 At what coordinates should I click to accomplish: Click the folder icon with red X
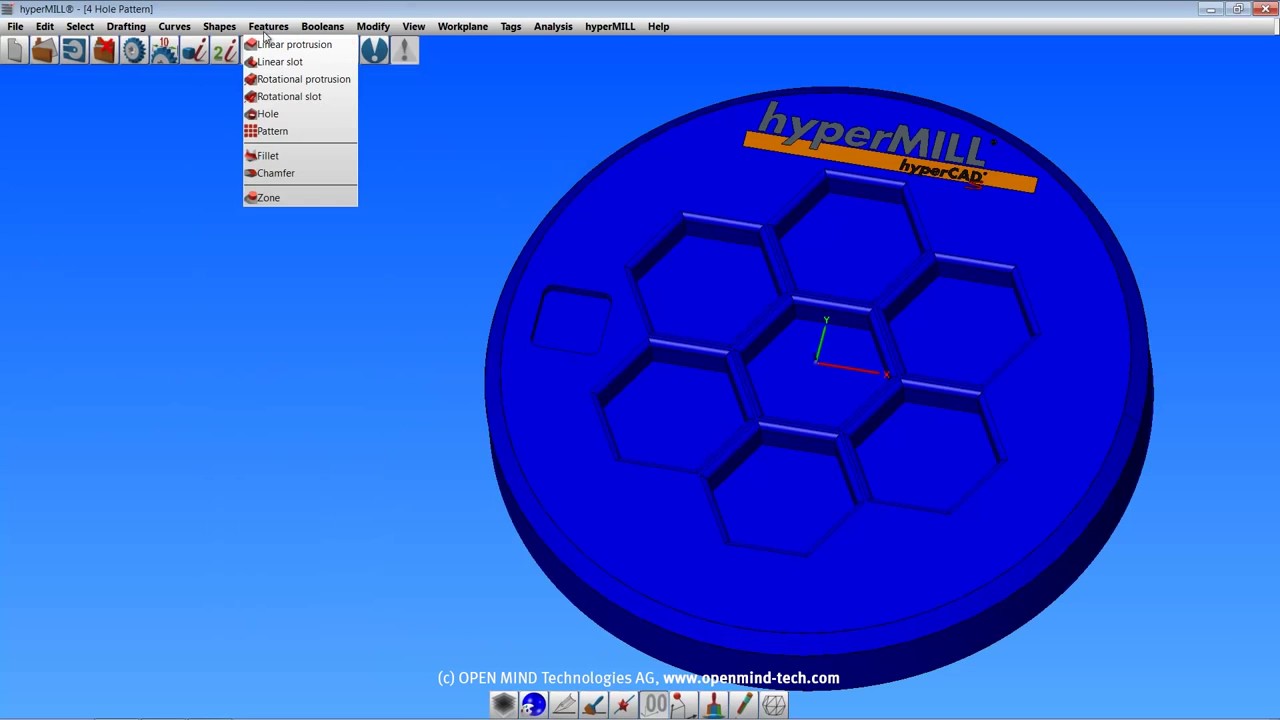104,50
